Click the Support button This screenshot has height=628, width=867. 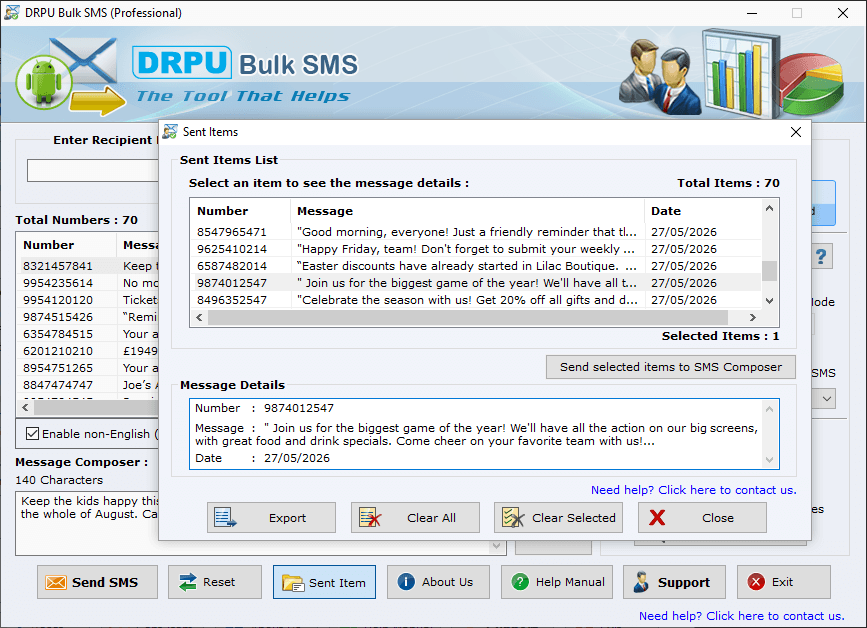coord(674,582)
